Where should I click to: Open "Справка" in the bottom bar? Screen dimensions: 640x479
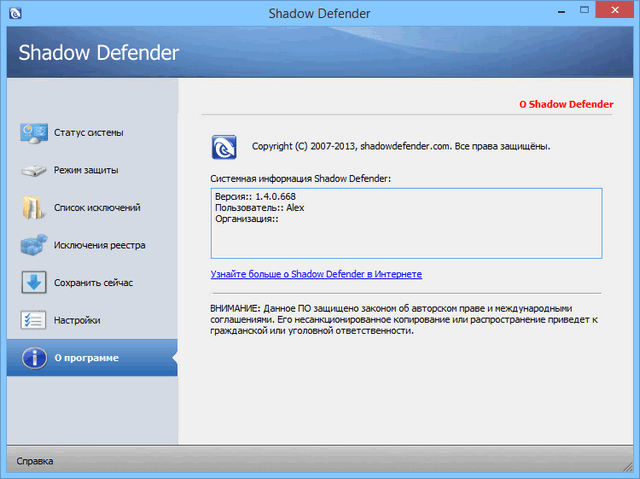(34, 461)
